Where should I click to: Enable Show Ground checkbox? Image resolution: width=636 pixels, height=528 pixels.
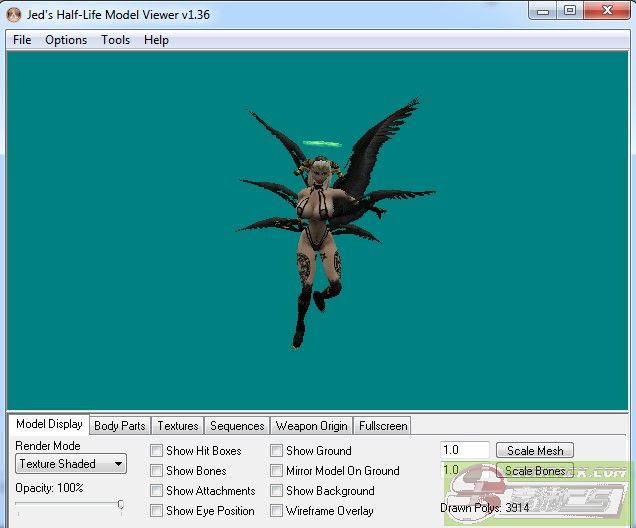click(277, 451)
